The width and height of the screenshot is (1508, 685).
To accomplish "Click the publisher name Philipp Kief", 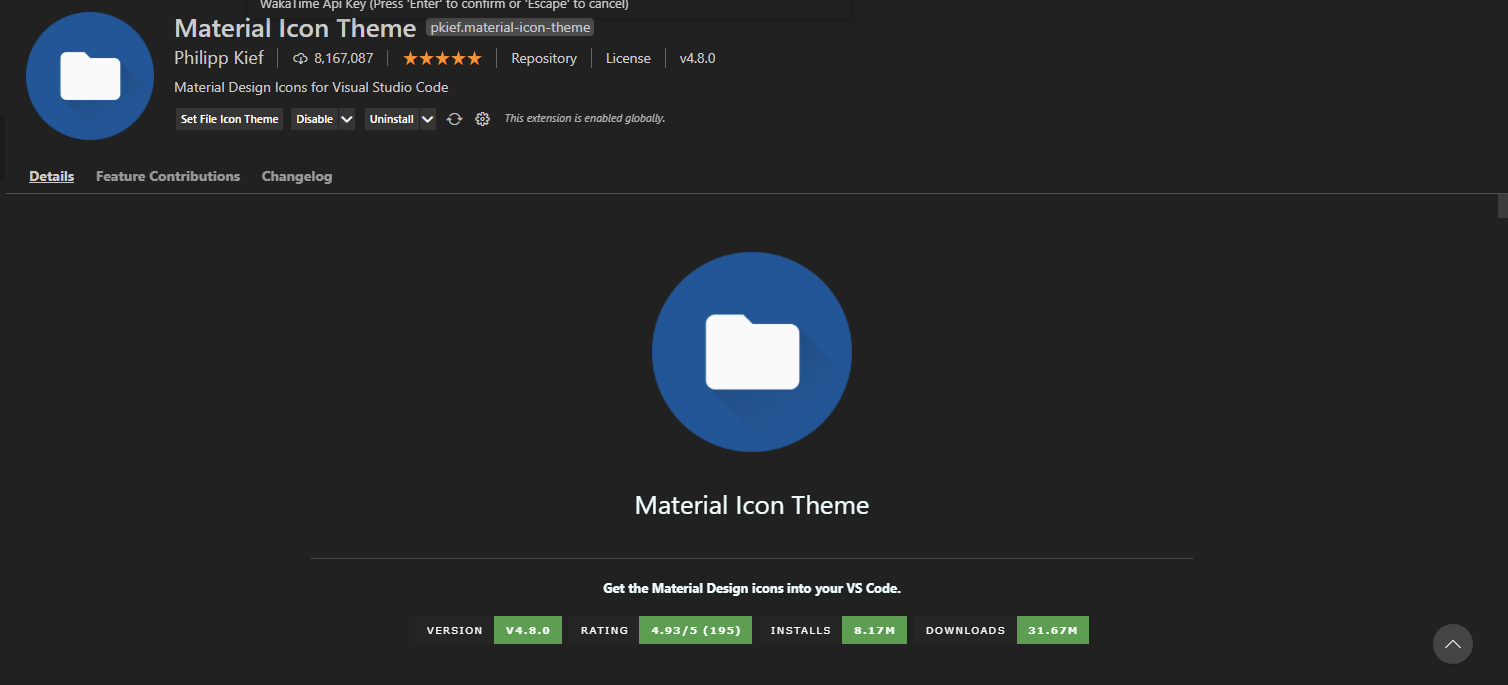I will click(x=219, y=58).
